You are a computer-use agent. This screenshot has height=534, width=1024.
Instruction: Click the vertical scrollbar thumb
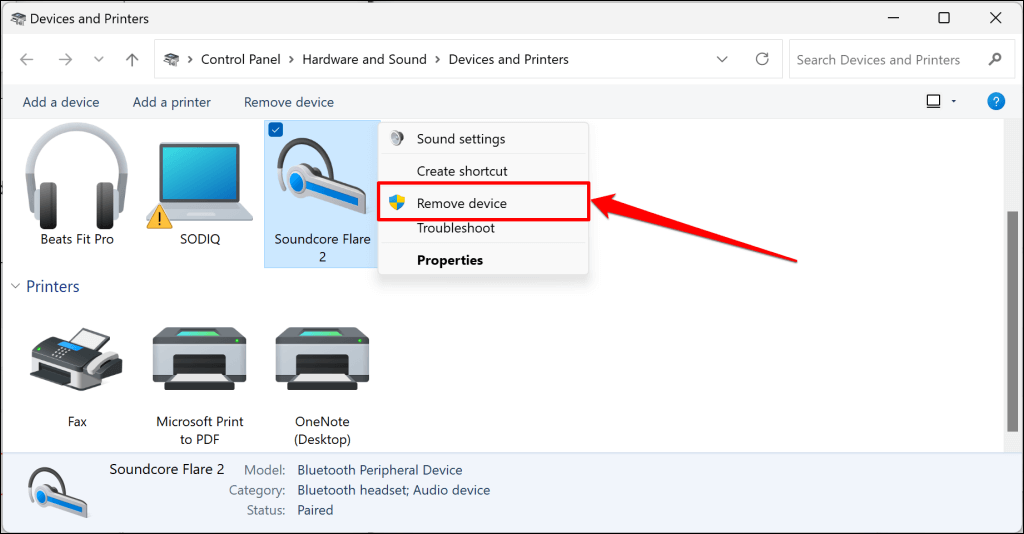[x=1012, y=321]
